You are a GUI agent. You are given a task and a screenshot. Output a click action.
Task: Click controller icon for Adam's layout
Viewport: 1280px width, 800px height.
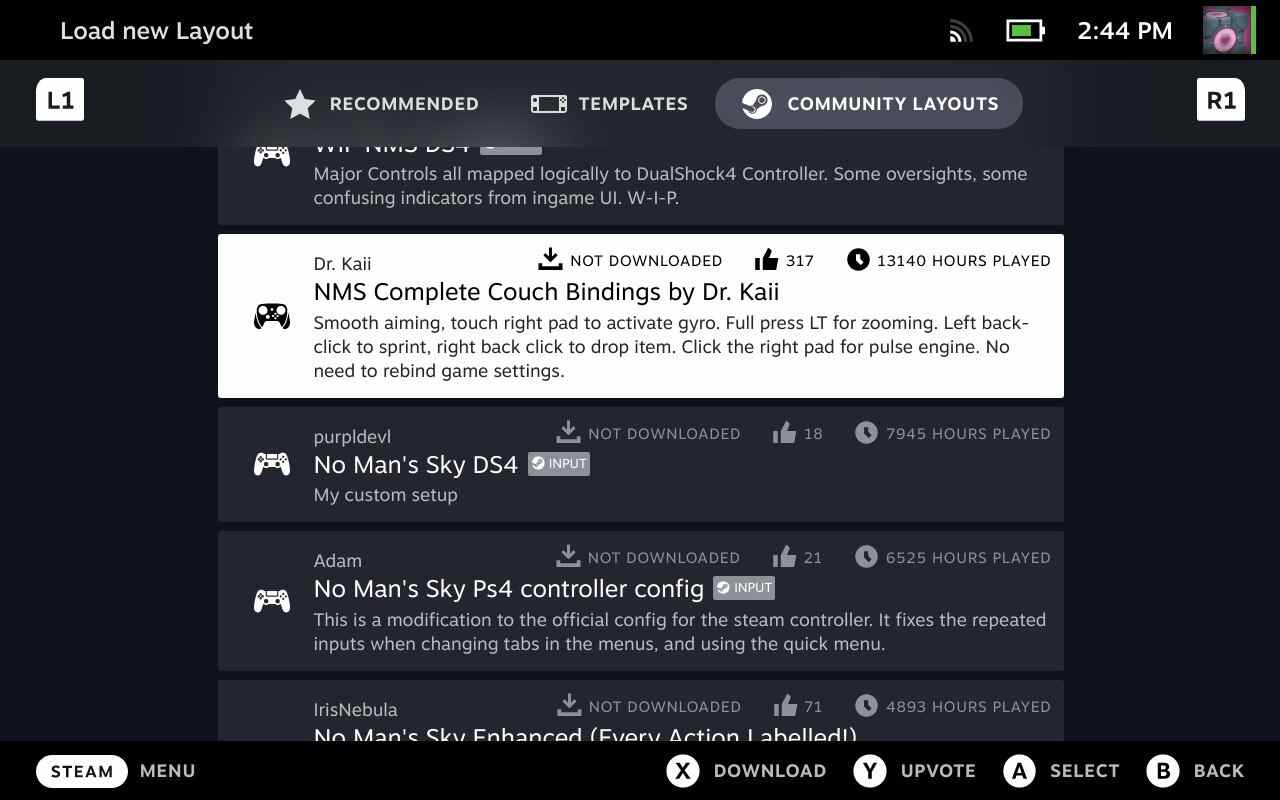[272, 600]
